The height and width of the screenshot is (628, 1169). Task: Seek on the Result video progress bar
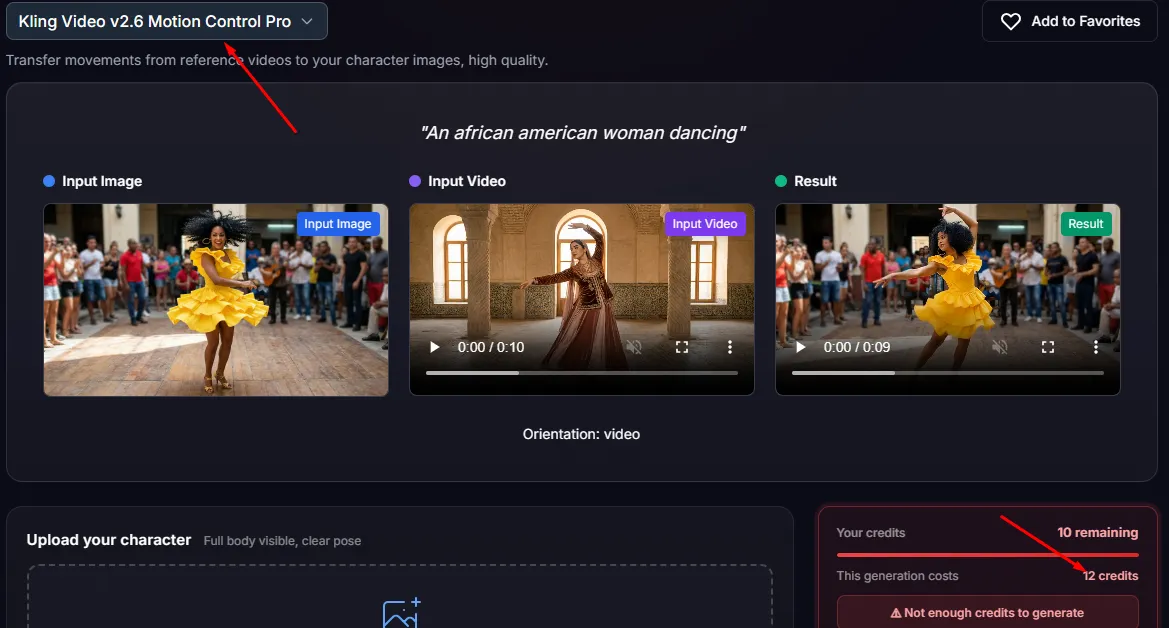pos(948,372)
